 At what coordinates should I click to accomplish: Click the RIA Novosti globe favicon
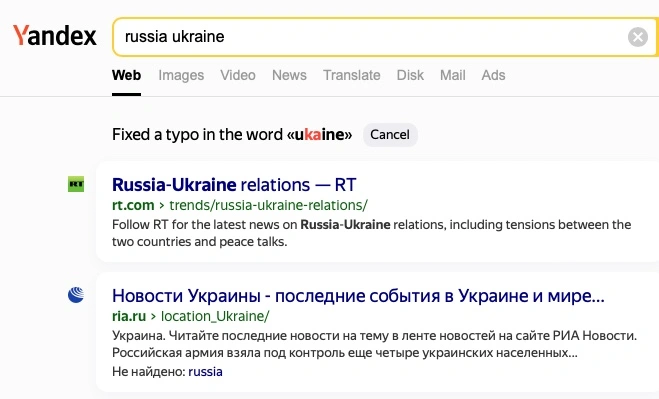click(76, 295)
